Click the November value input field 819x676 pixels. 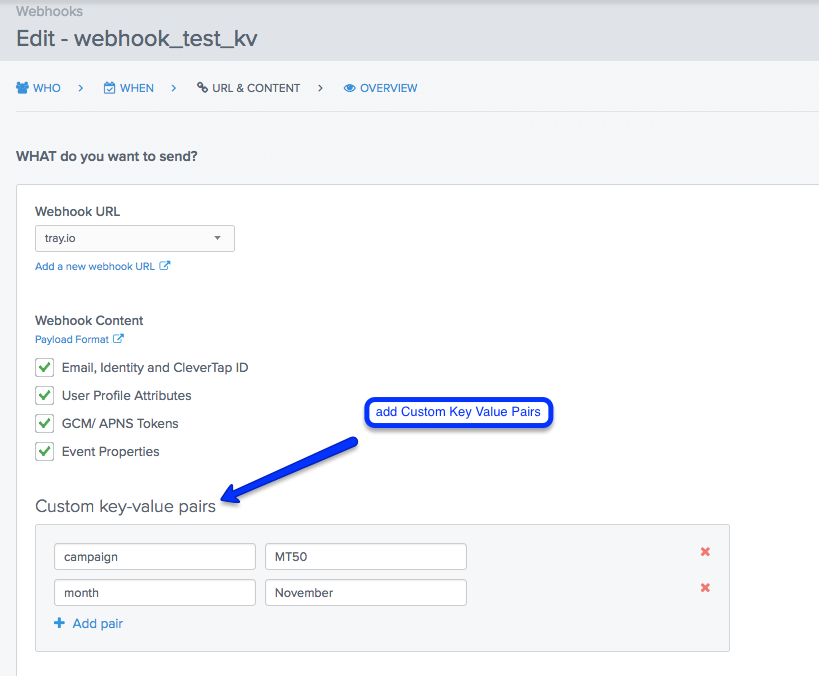[365, 593]
